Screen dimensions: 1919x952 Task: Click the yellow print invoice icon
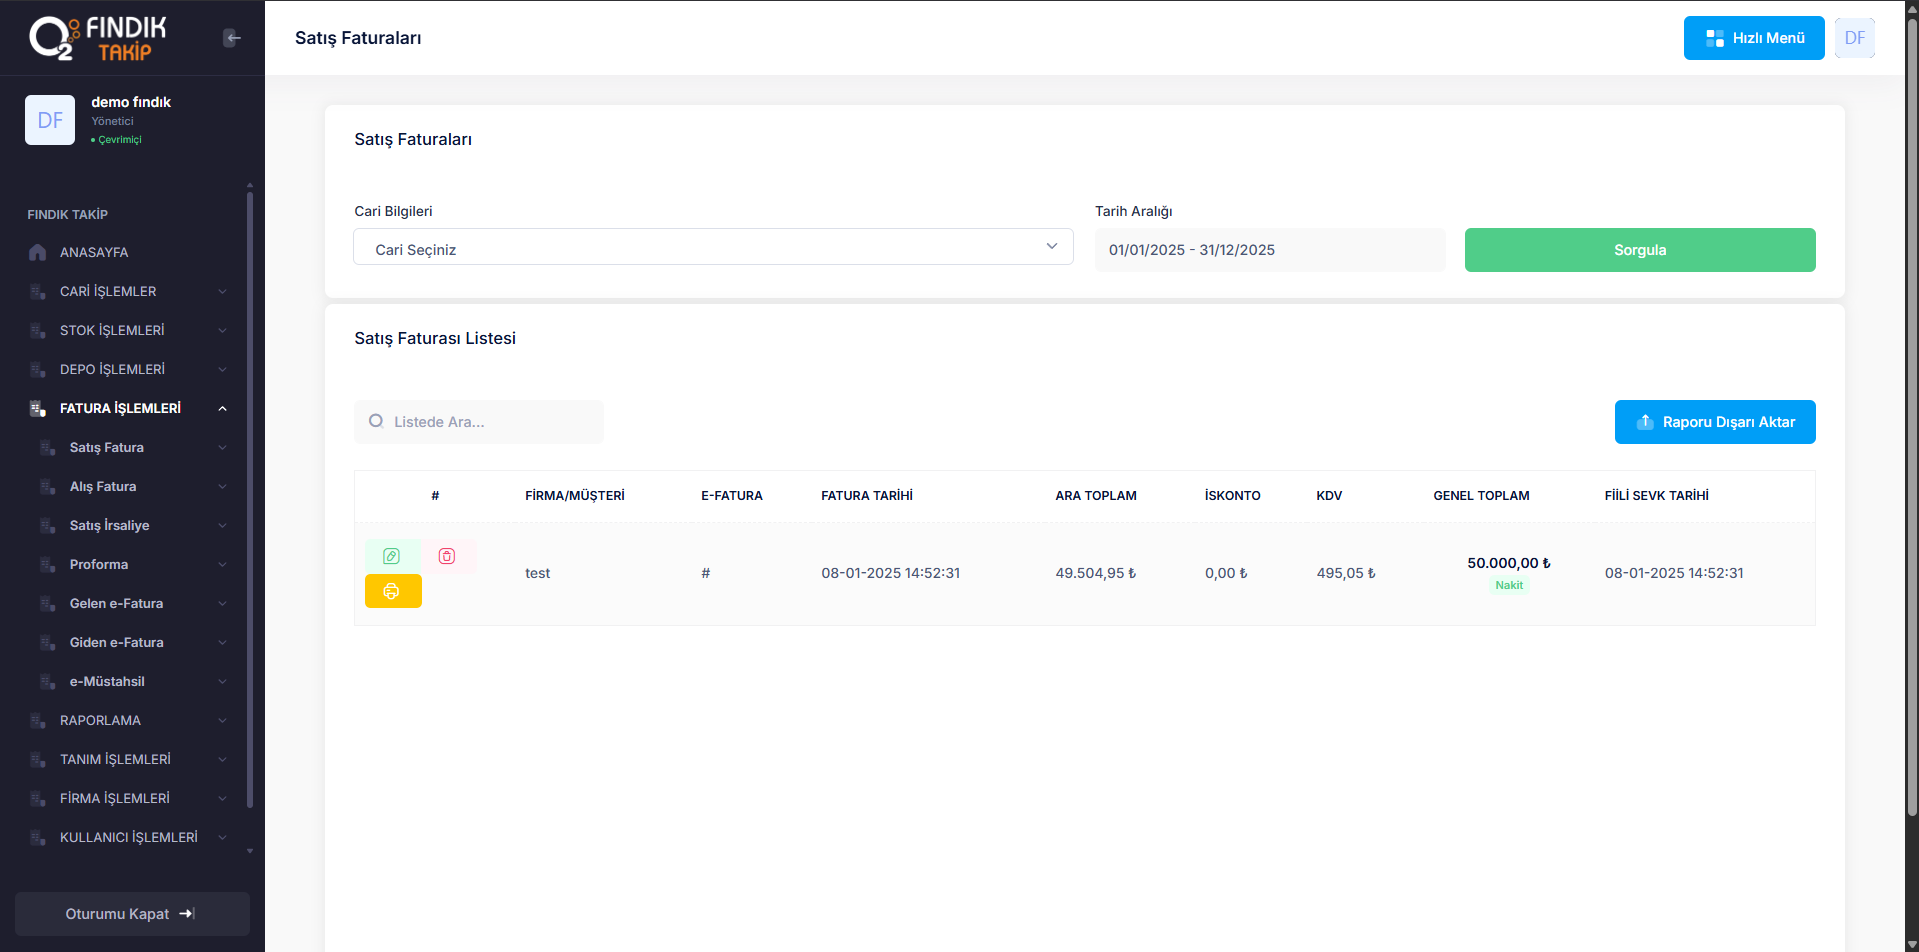[392, 591]
